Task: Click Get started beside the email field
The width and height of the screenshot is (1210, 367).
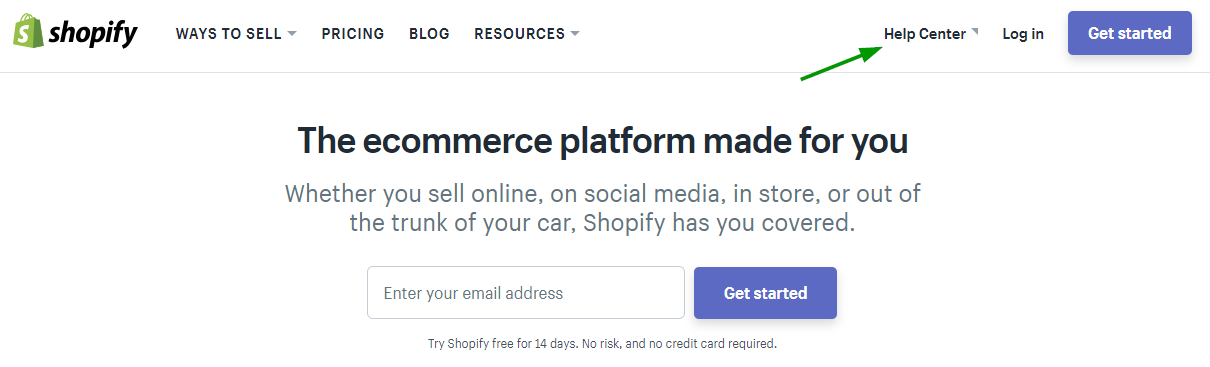Action: 766,293
